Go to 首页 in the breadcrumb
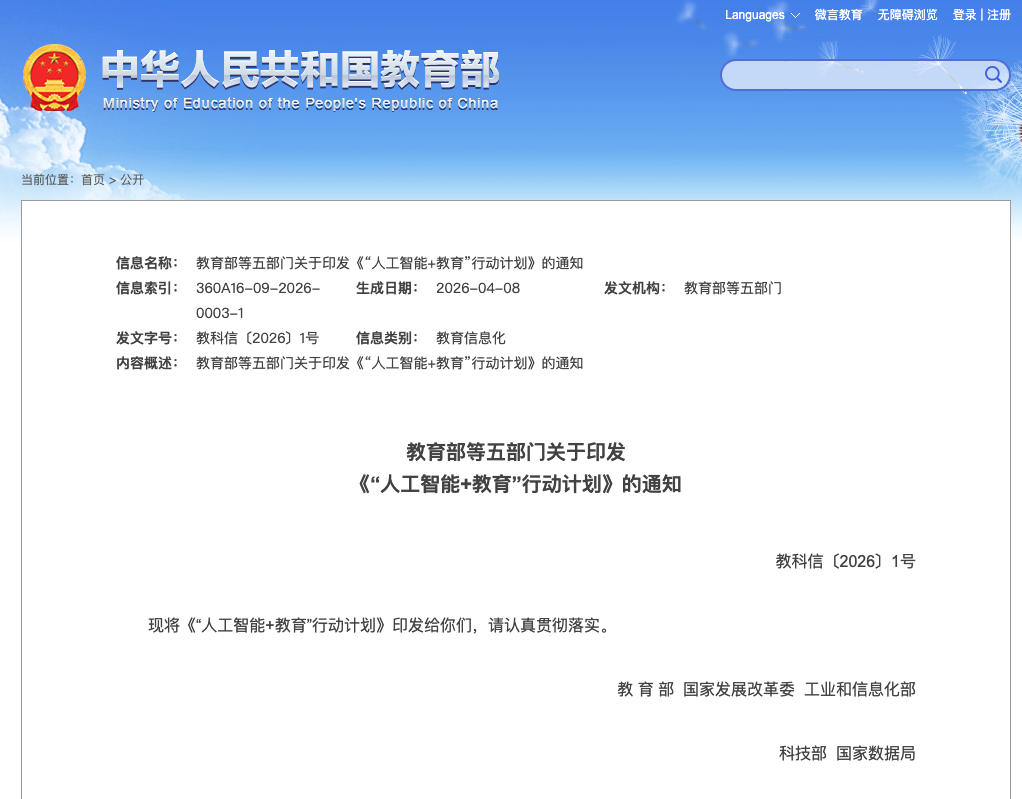The image size is (1022, 799). (x=92, y=180)
